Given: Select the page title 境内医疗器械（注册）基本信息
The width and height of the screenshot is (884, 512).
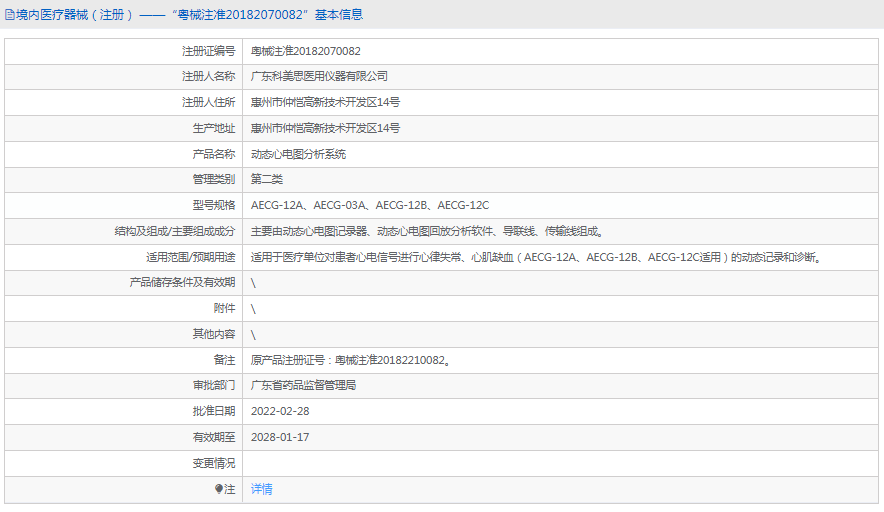Looking at the screenshot, I should 189,15.
